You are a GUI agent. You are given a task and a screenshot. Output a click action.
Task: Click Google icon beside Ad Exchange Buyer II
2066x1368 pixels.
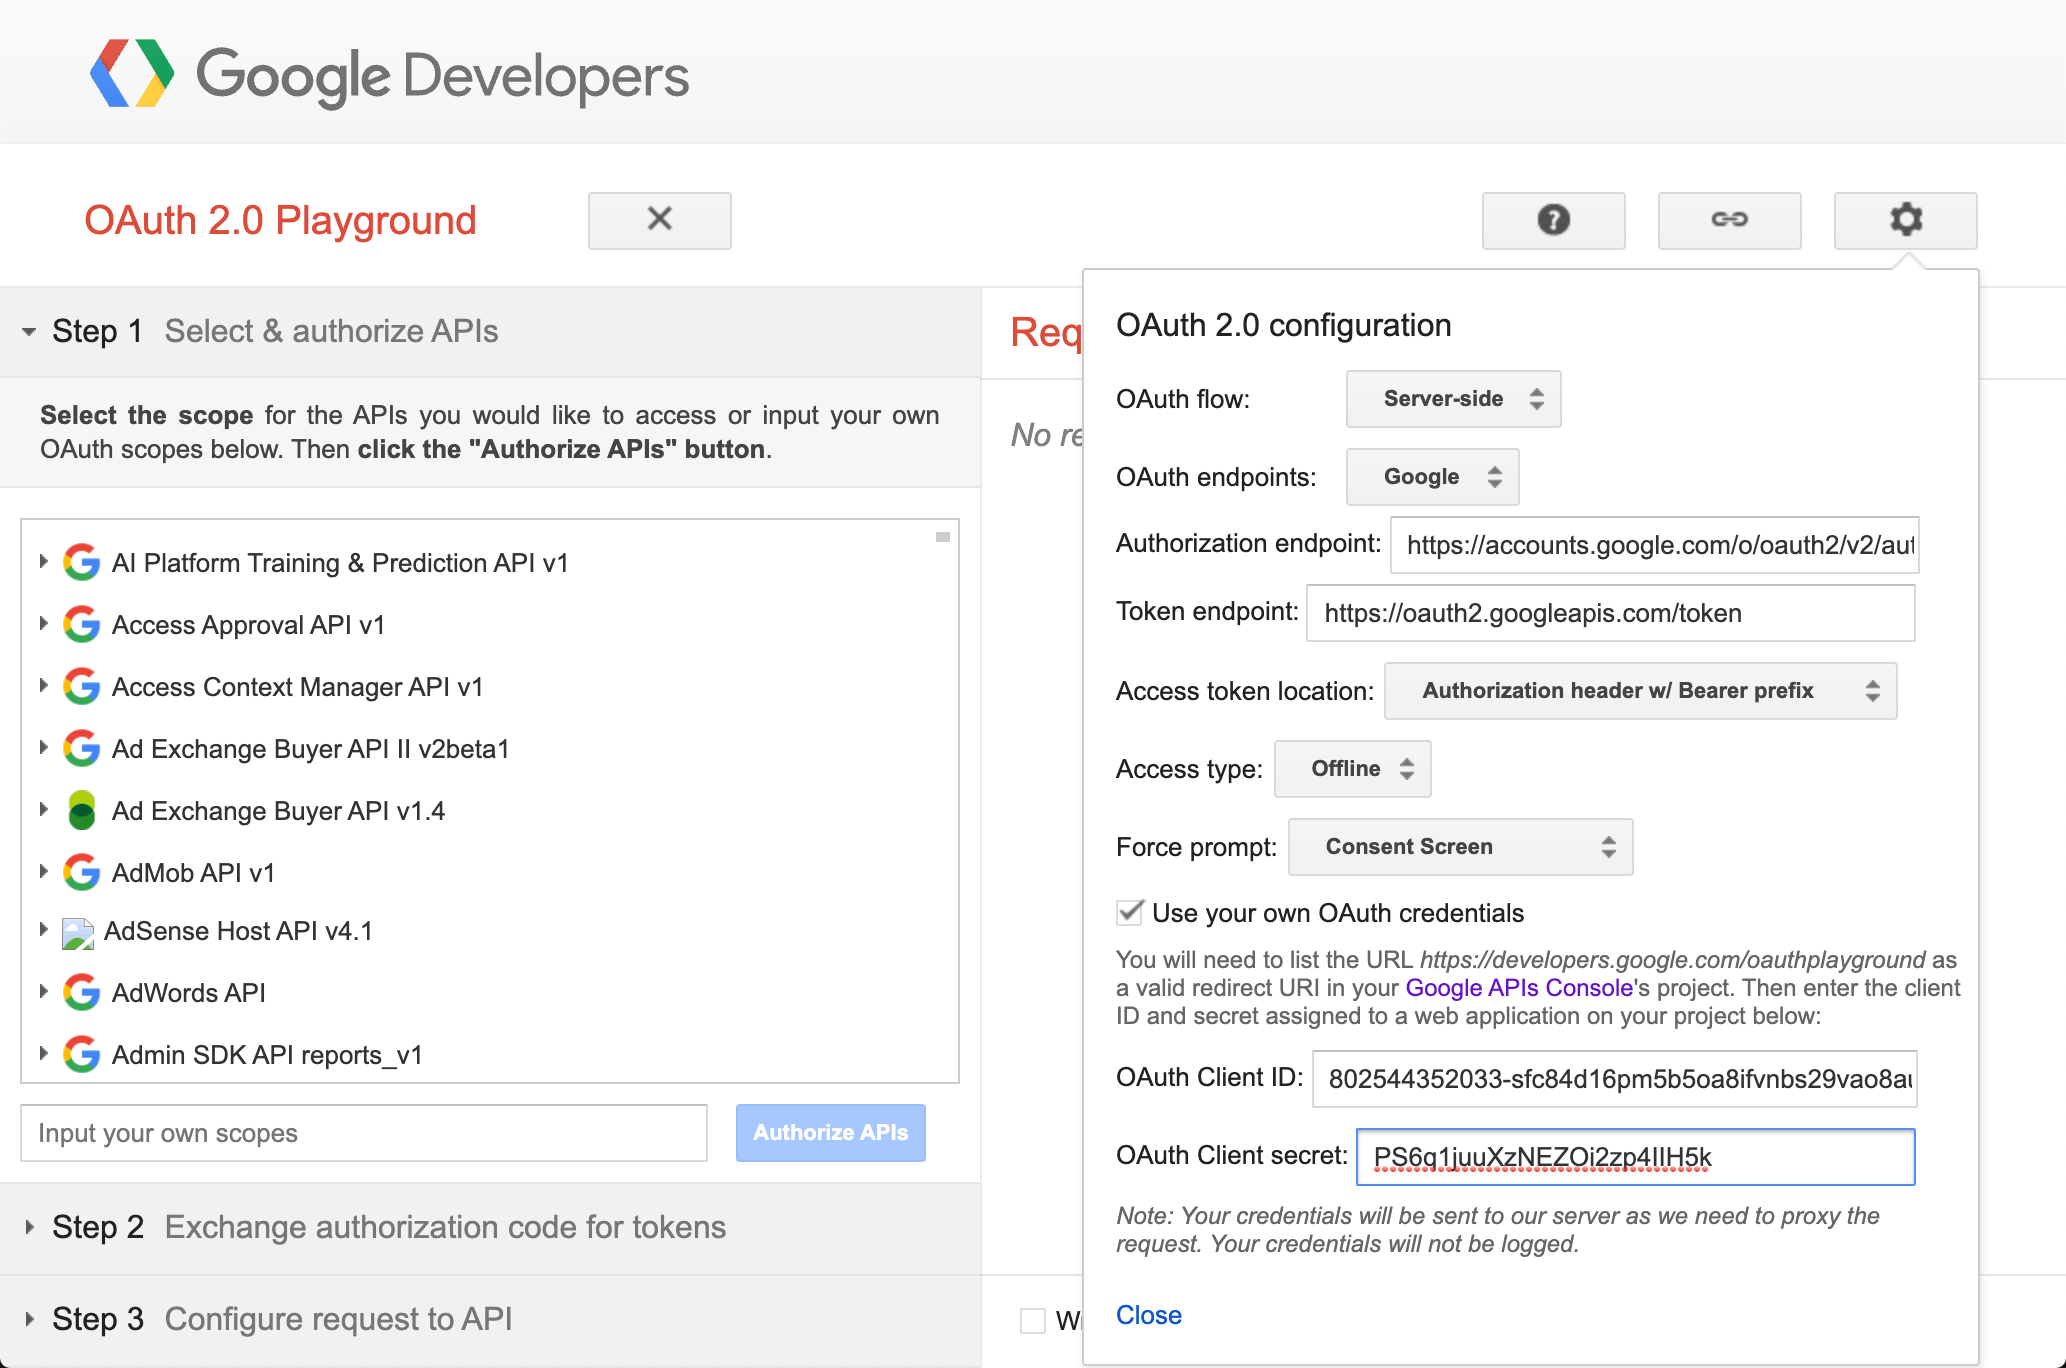82,749
